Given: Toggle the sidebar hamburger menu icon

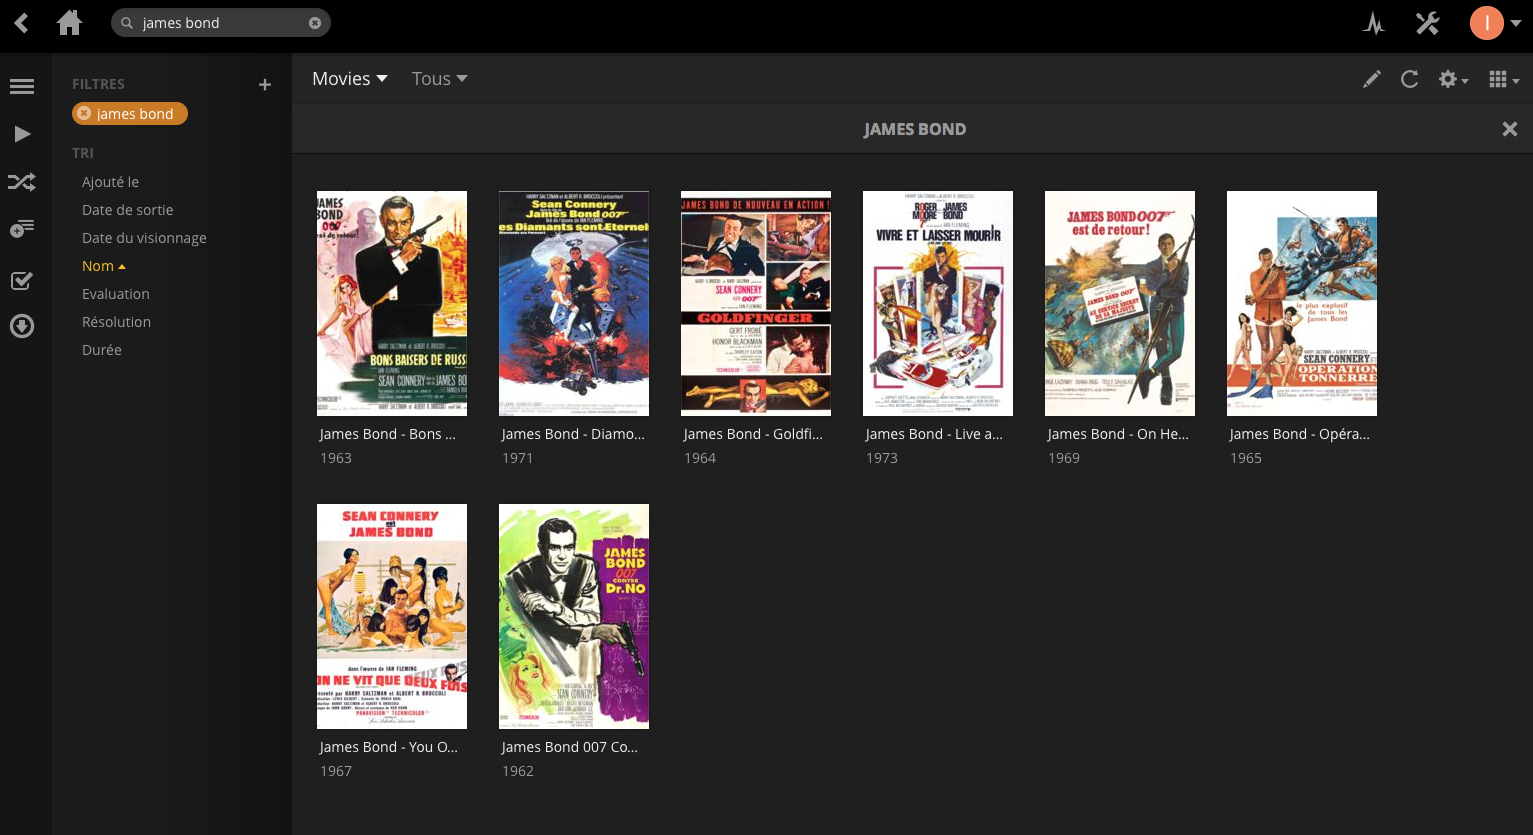Looking at the screenshot, I should tap(22, 87).
